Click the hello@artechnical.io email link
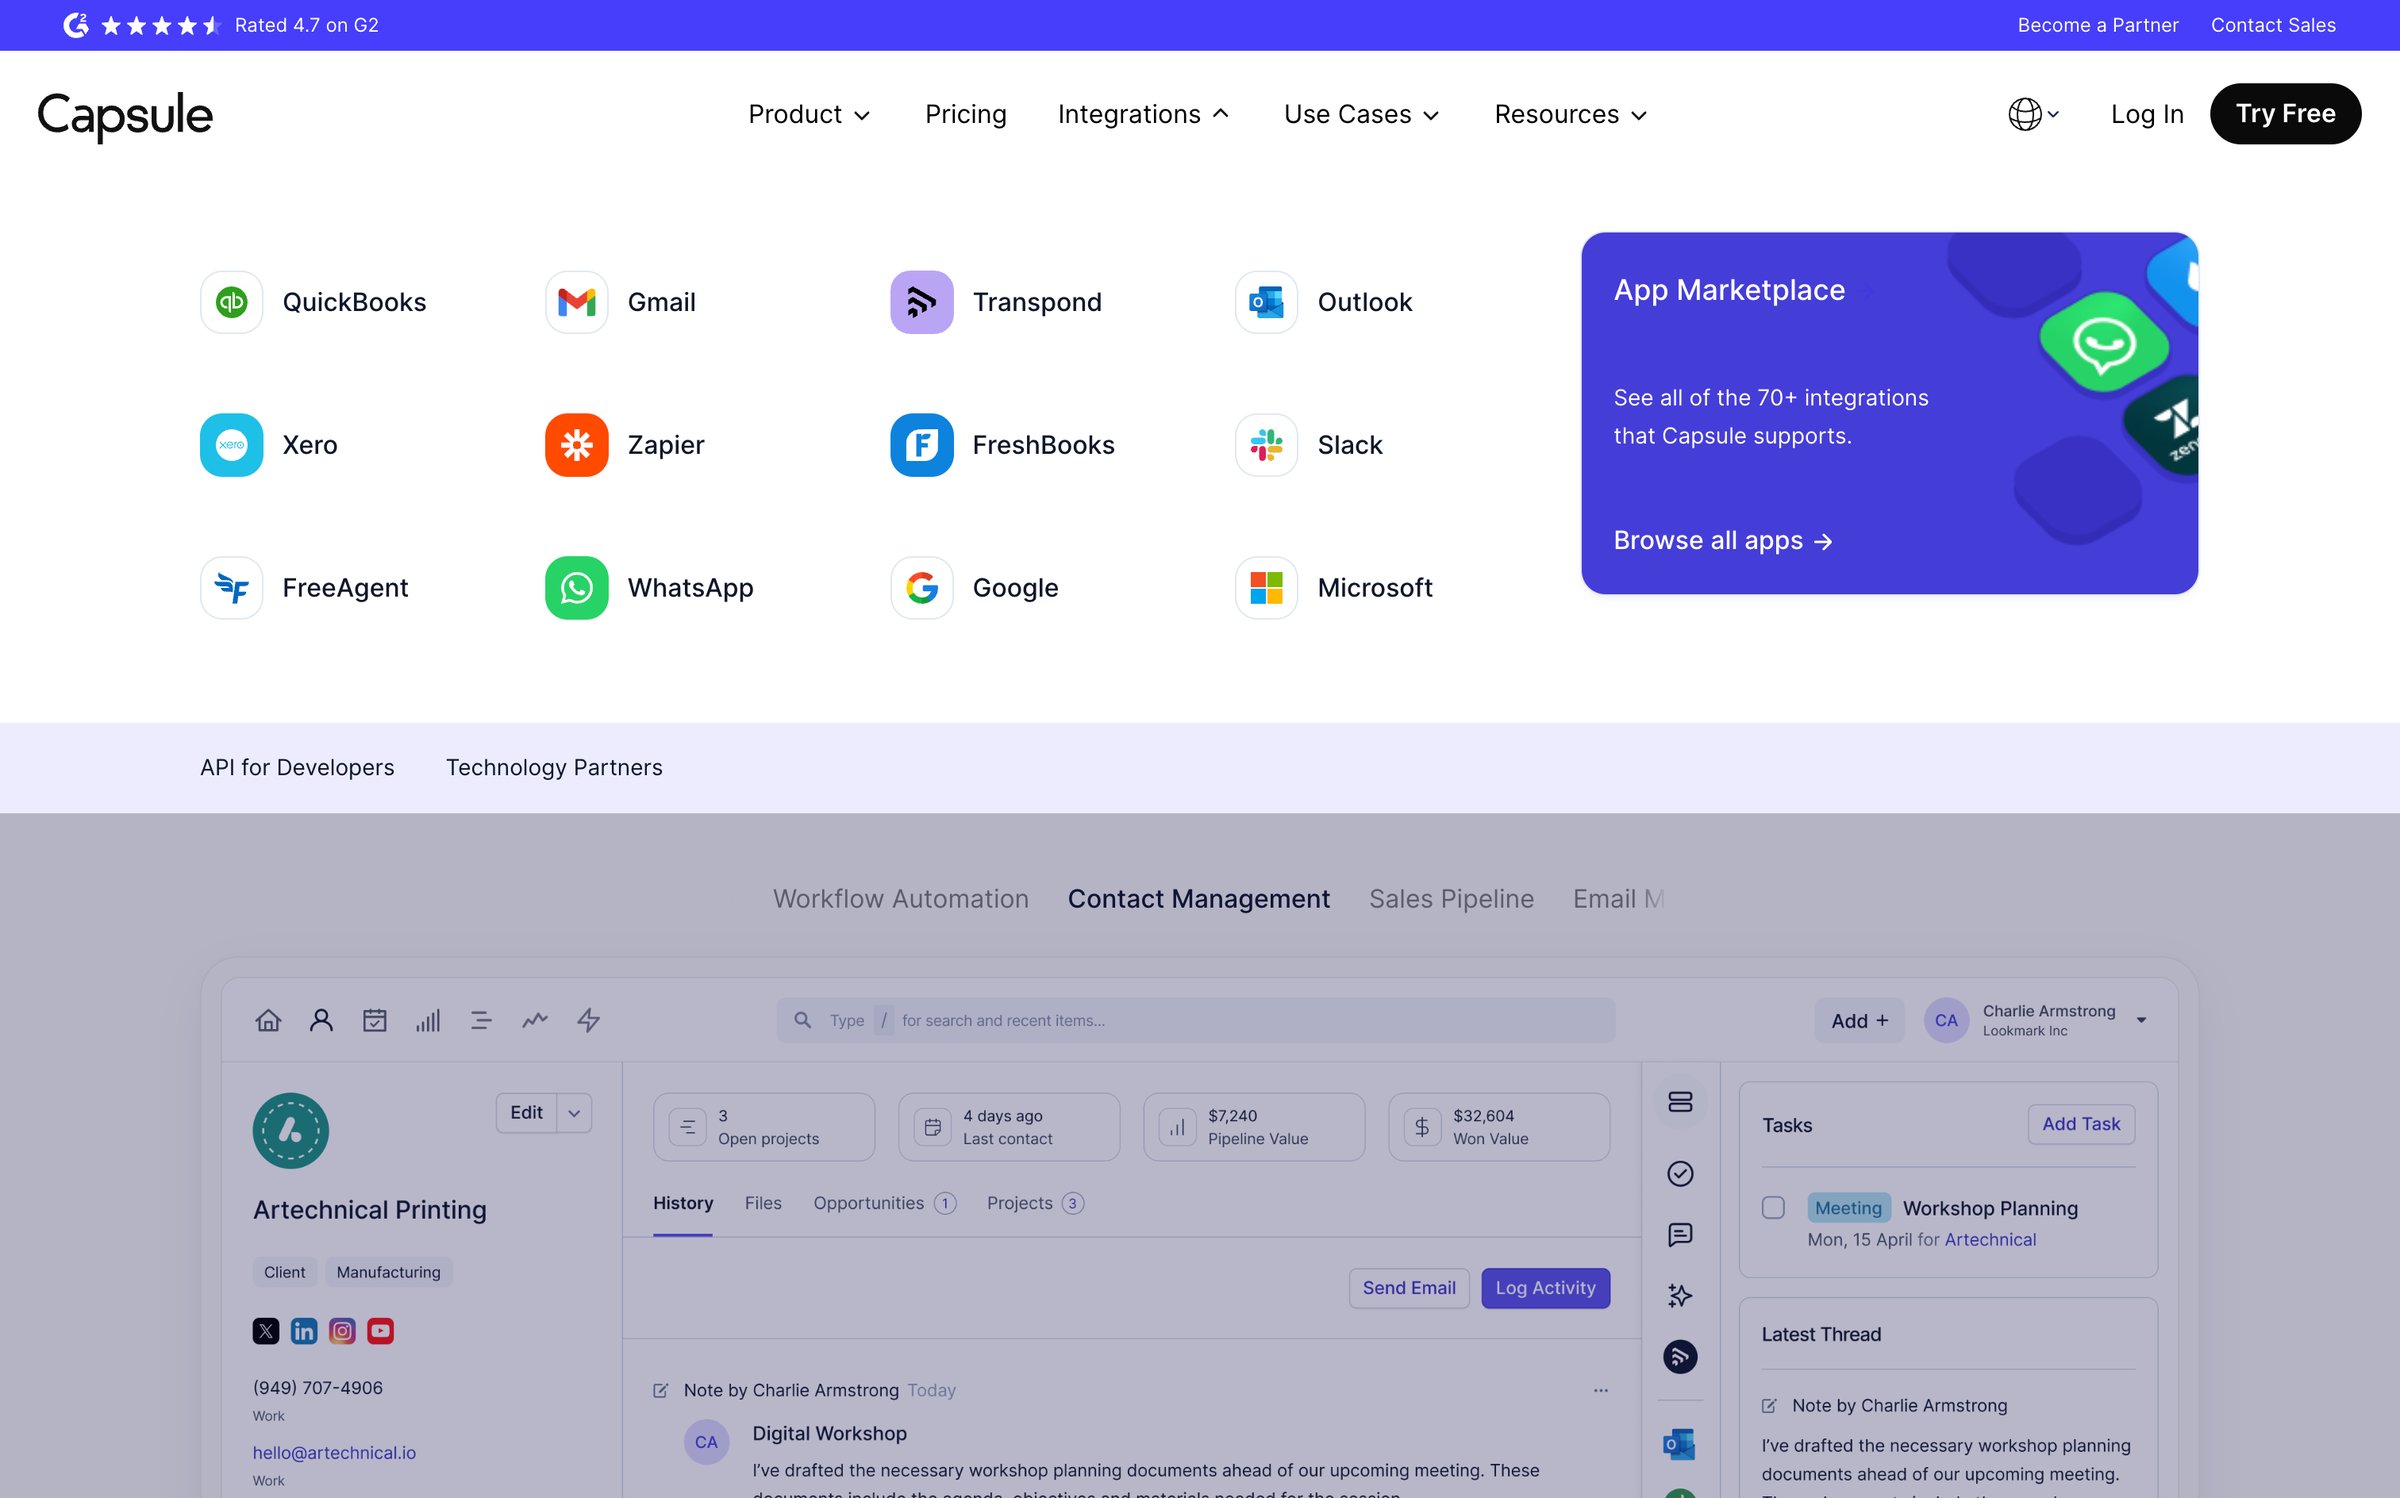This screenshot has width=2400, height=1498. (334, 1452)
